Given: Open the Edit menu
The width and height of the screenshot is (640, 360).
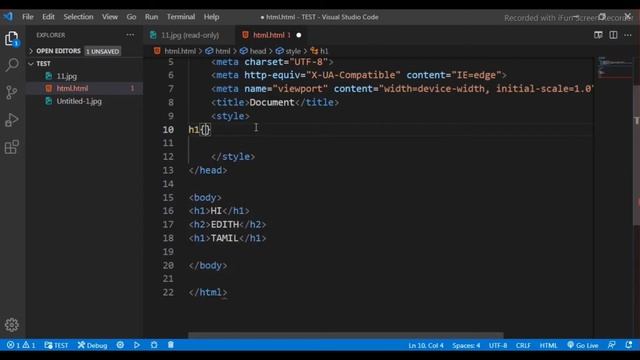Looking at the screenshot, I should pyautogui.click(x=48, y=17).
